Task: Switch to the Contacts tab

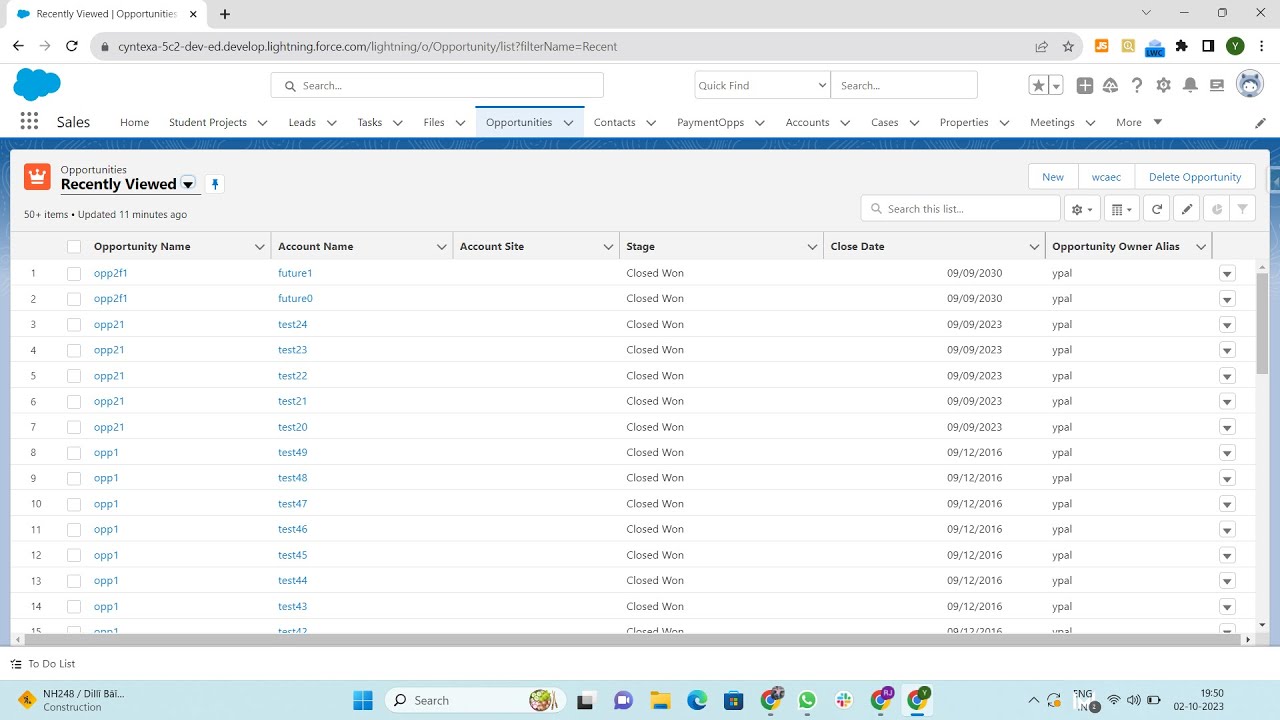Action: pyautogui.click(x=614, y=122)
